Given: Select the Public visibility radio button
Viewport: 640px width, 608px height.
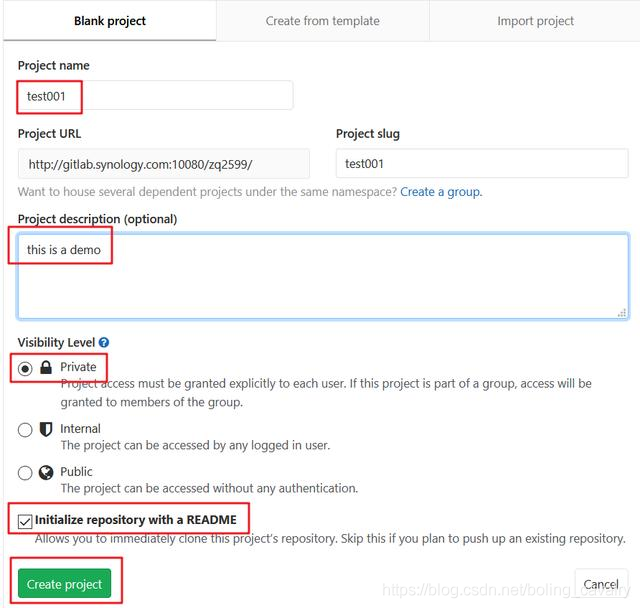Looking at the screenshot, I should click(25, 473).
